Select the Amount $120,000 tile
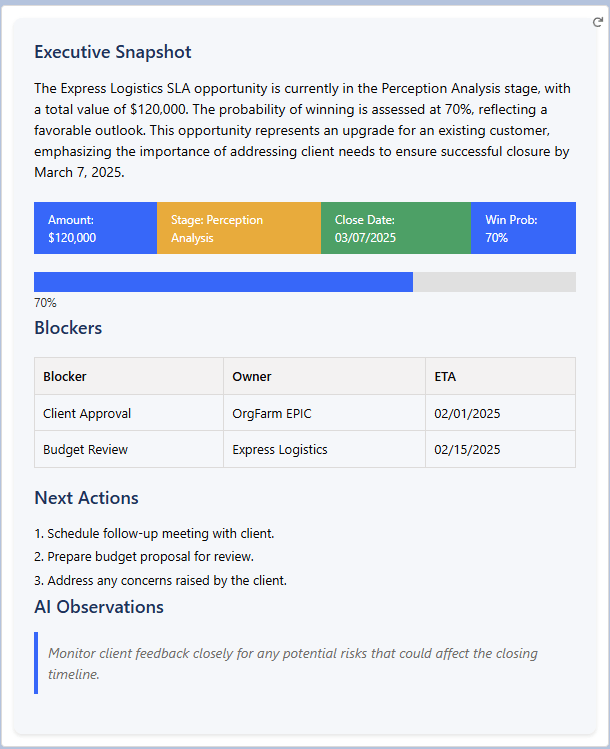 (x=95, y=228)
